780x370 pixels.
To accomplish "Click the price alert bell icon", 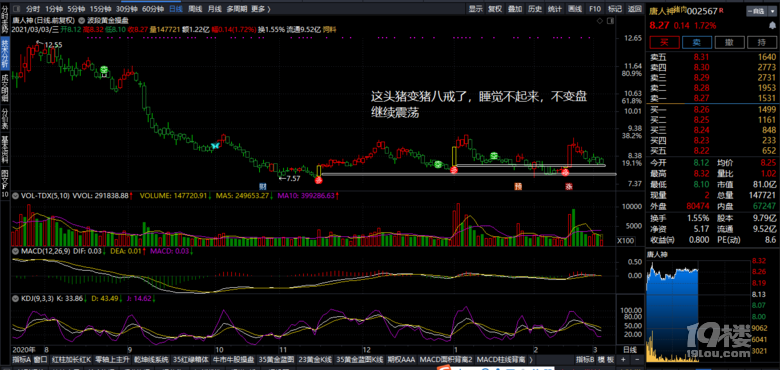I will pyautogui.click(x=772, y=25).
